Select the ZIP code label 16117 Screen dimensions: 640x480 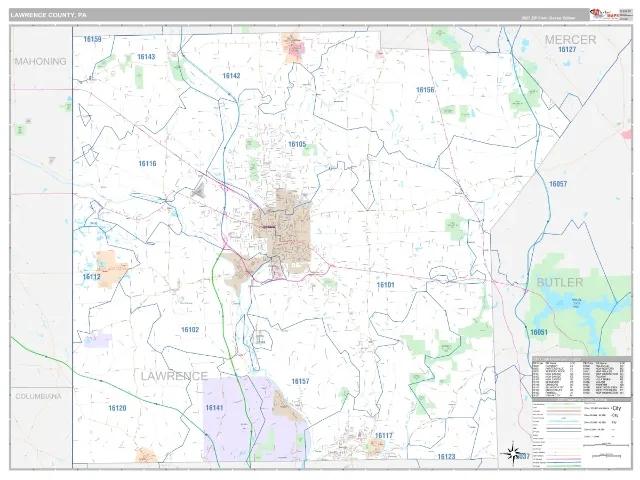[384, 436]
